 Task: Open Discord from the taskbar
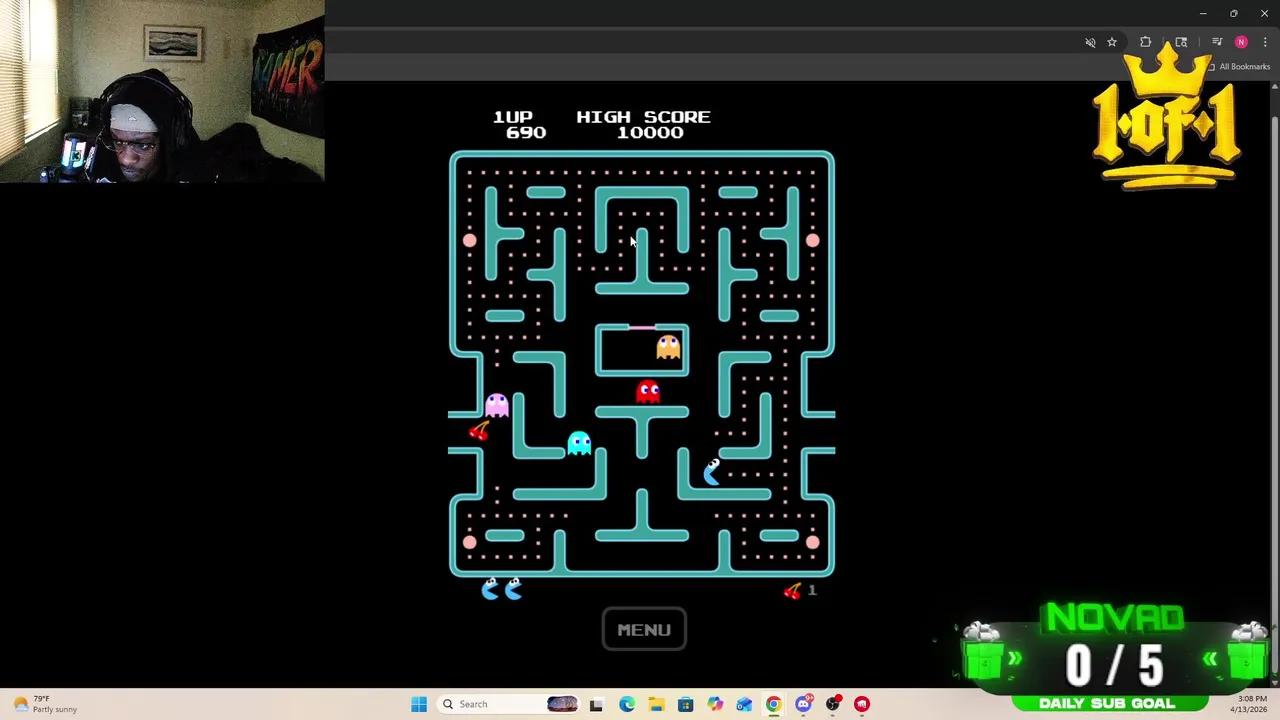pyautogui.click(x=803, y=704)
